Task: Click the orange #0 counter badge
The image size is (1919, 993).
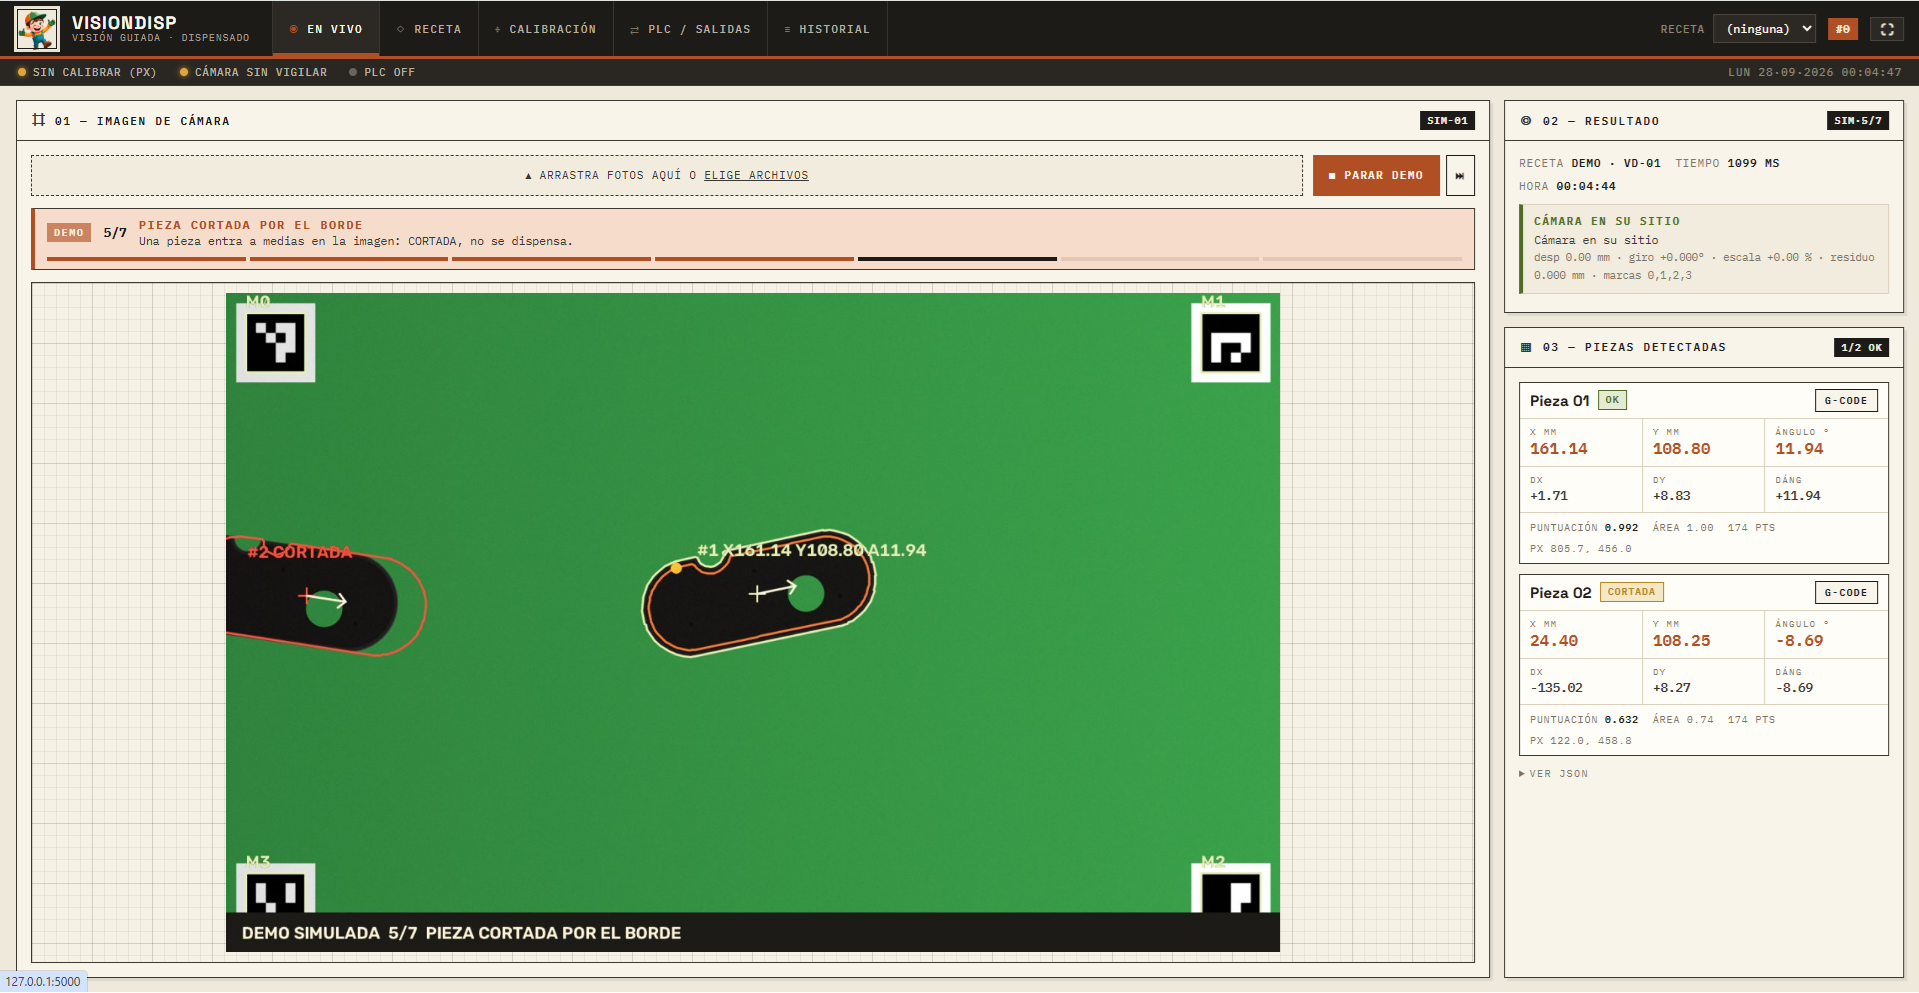Action: pos(1842,29)
